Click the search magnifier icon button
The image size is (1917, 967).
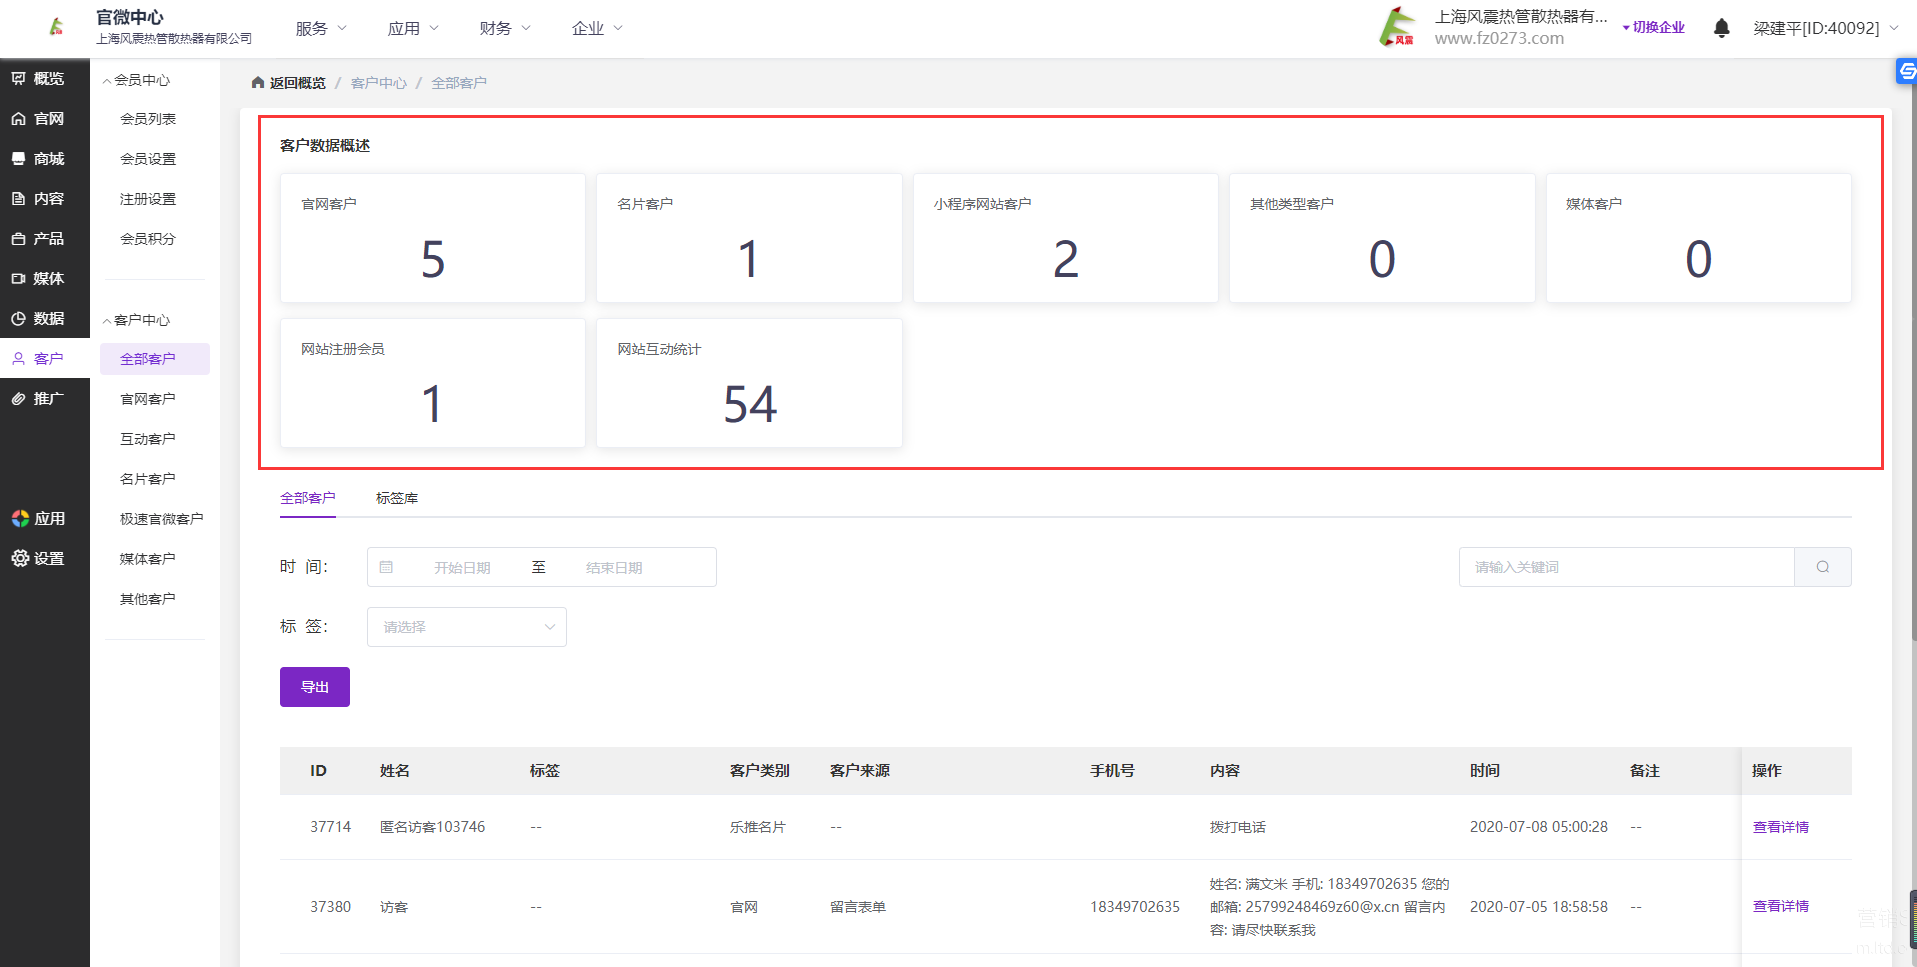coord(1822,567)
